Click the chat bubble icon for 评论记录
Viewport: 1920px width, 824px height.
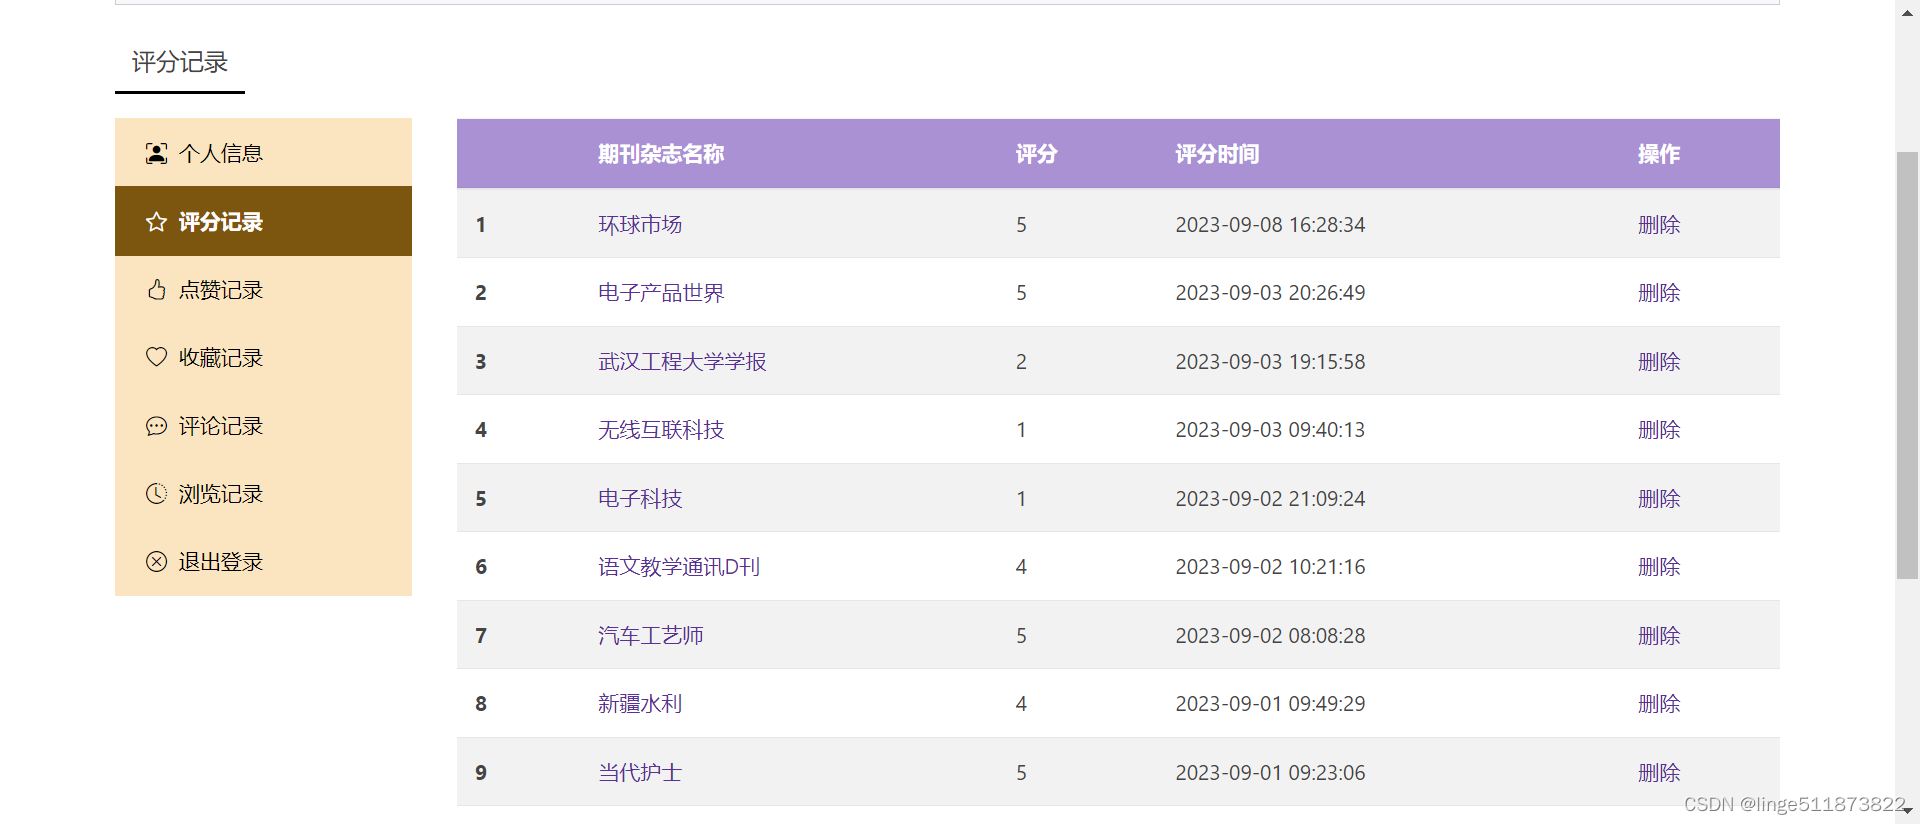156,426
